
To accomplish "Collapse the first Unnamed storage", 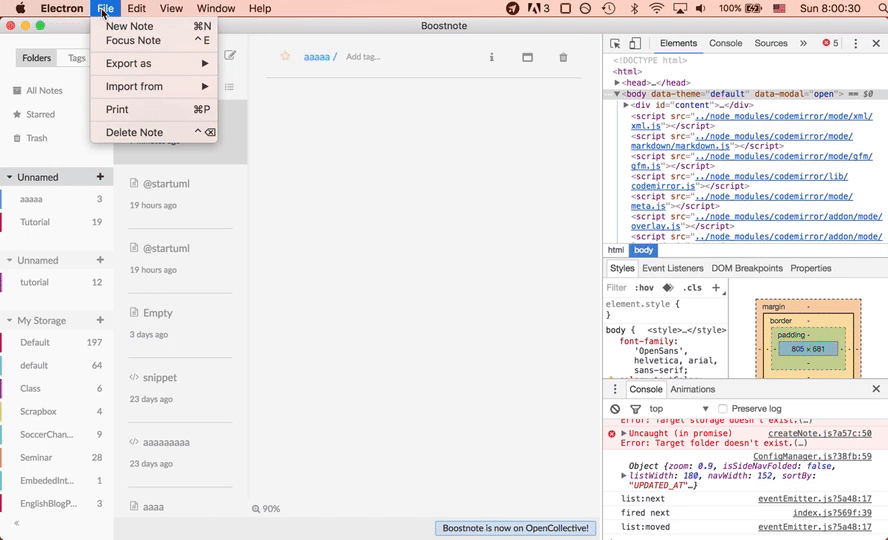I will click(10, 177).
